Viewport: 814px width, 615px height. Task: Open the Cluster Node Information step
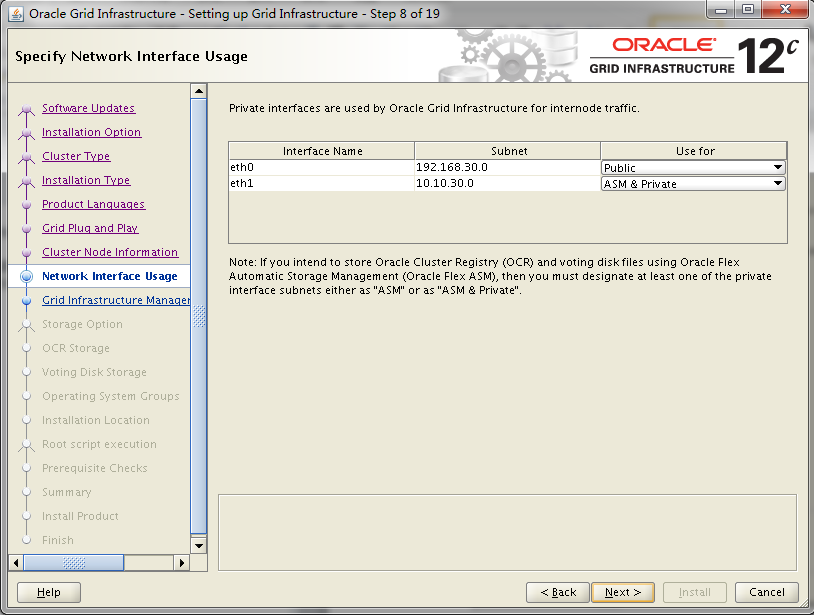point(110,252)
